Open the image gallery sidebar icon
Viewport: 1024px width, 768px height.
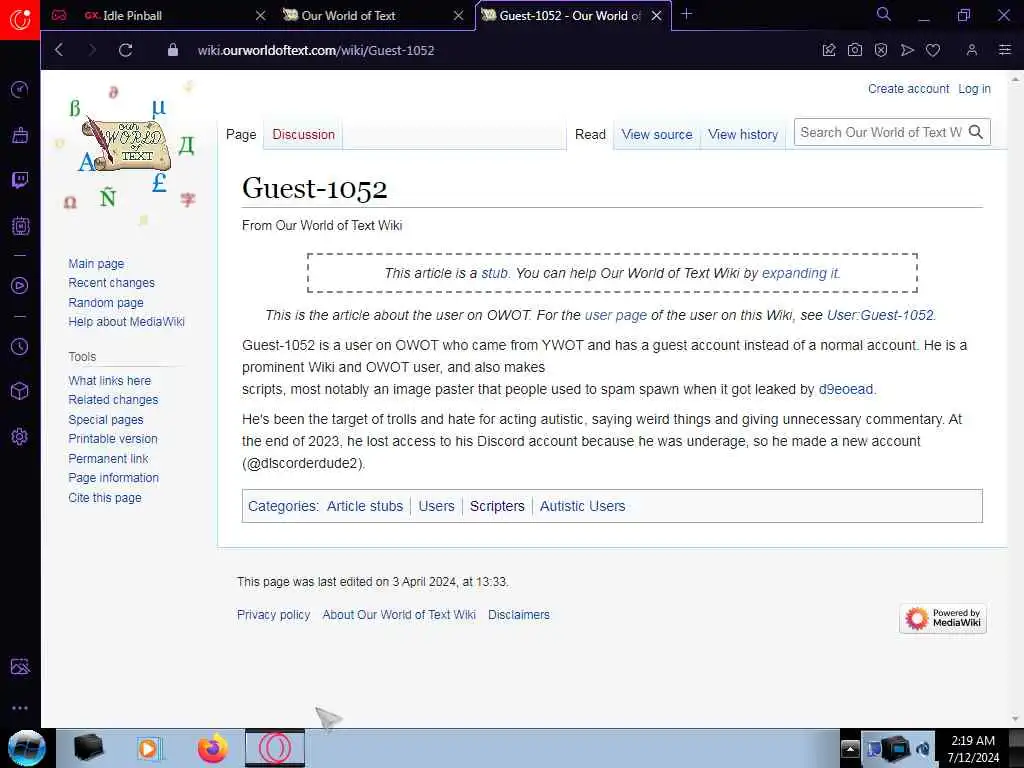[20, 666]
